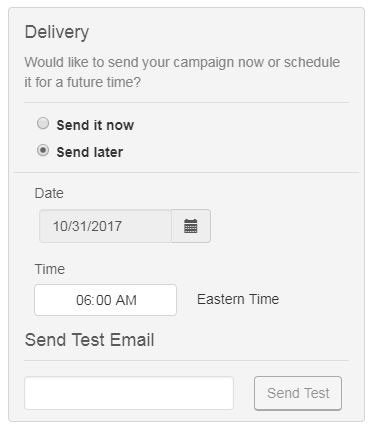This screenshot has height=428, width=374.
Task: Click the empty test email address field
Action: (x=129, y=393)
